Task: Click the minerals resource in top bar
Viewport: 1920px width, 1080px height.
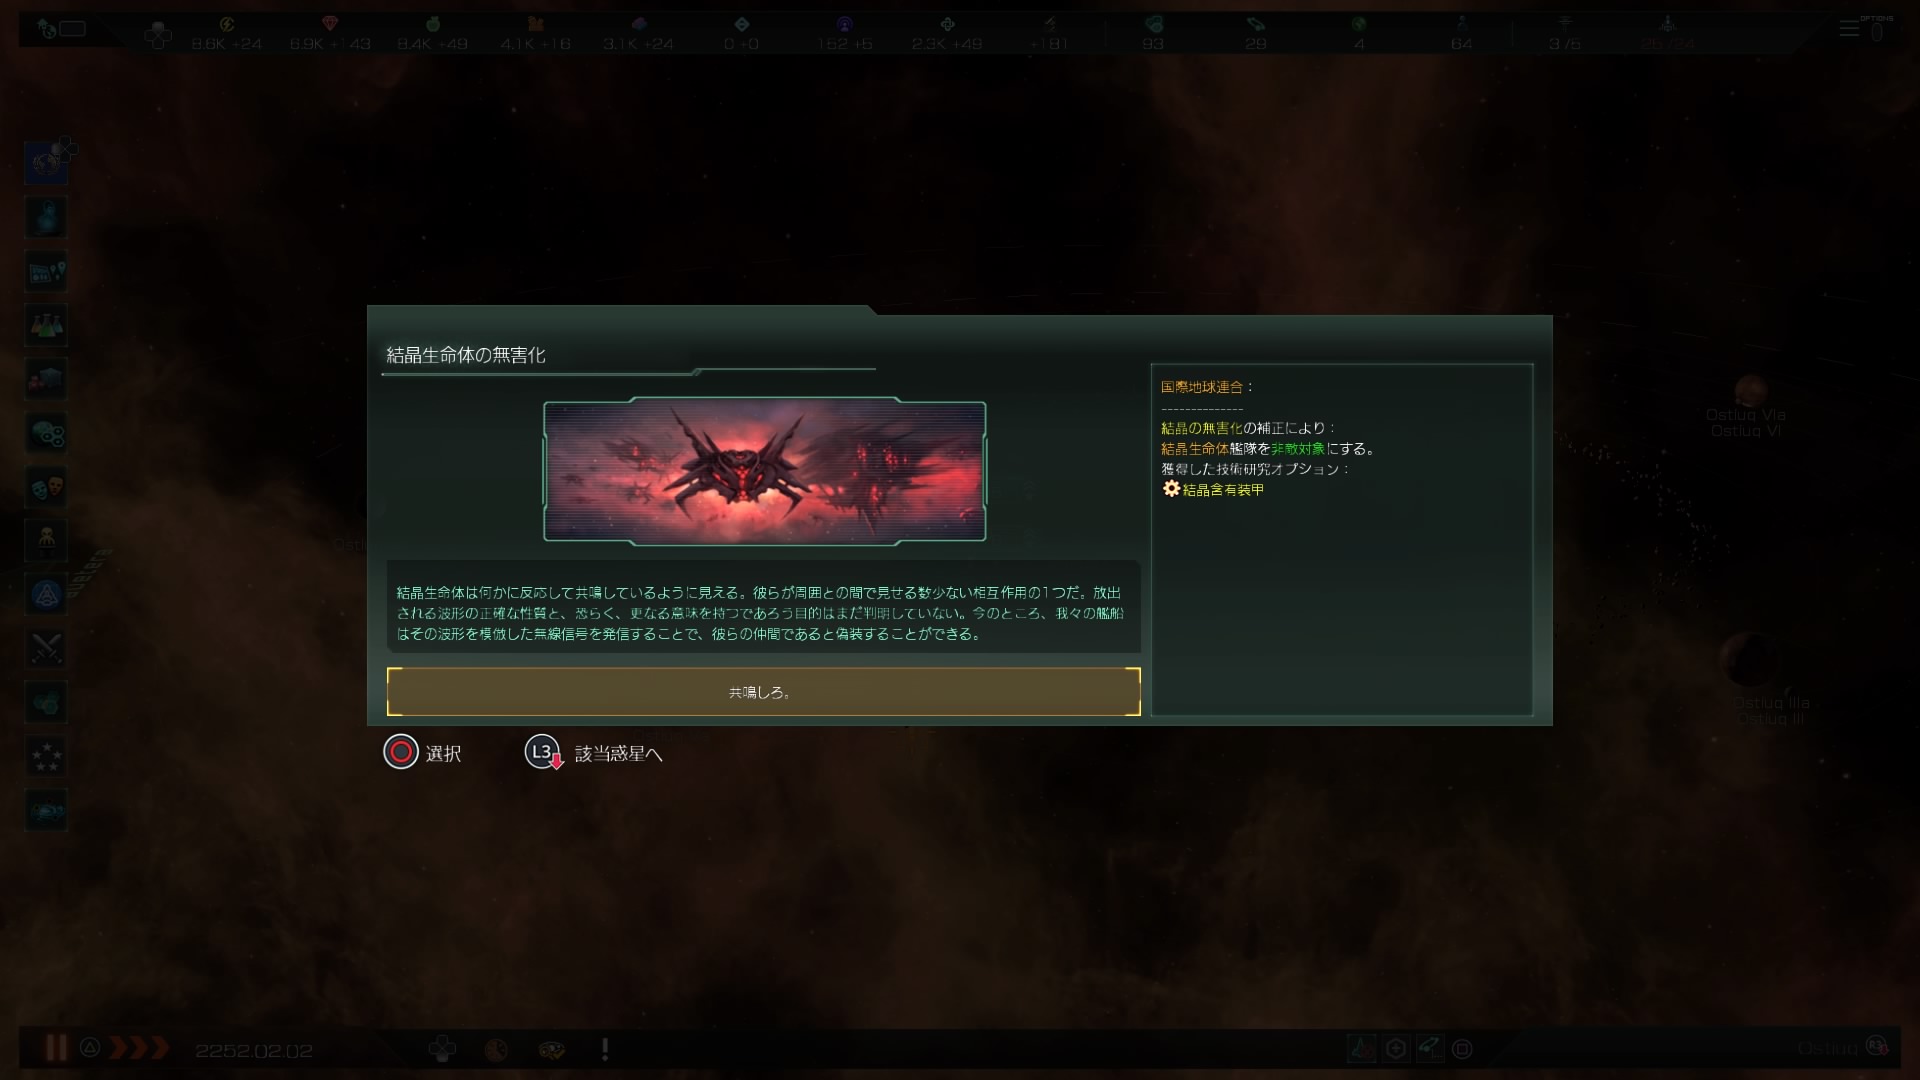Action: point(330,34)
